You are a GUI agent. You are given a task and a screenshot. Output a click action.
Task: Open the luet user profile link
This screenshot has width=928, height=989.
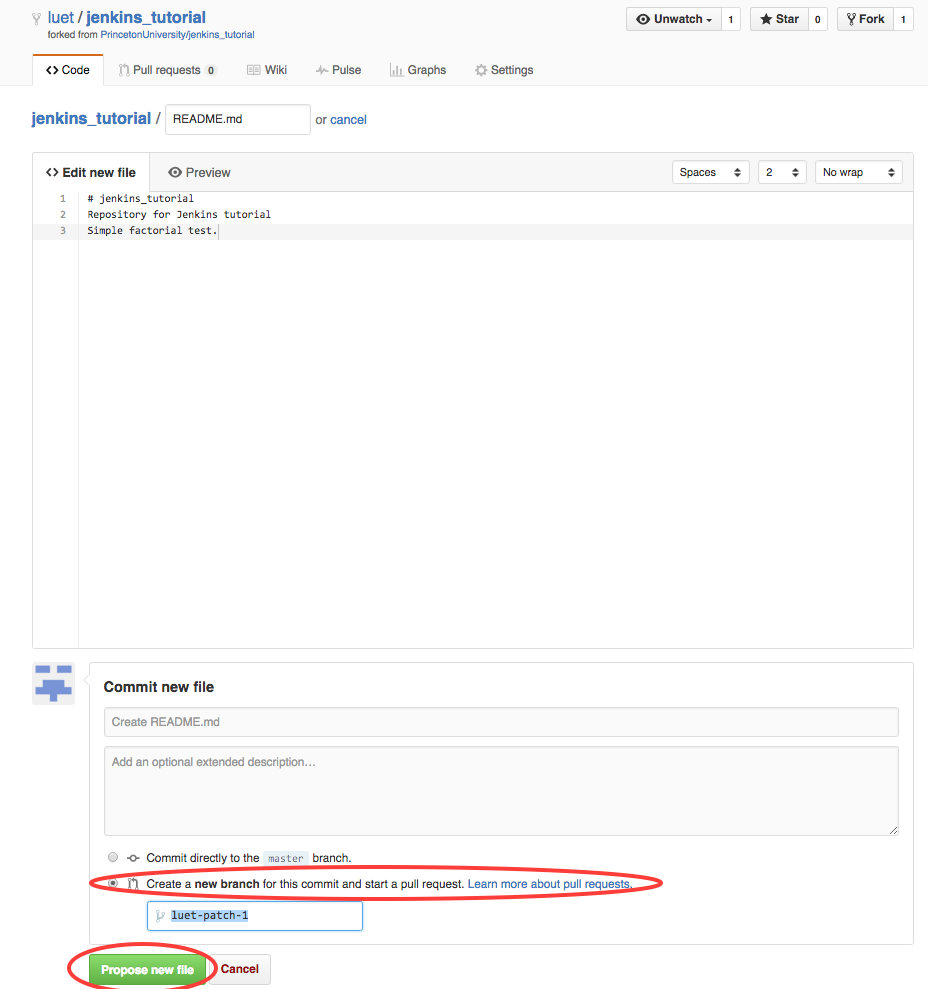(61, 18)
